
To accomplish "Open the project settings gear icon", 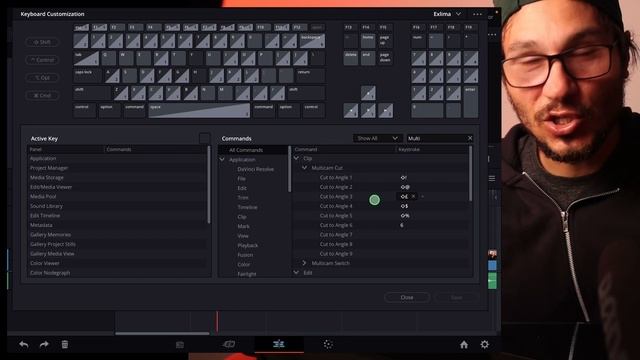I will click(484, 344).
